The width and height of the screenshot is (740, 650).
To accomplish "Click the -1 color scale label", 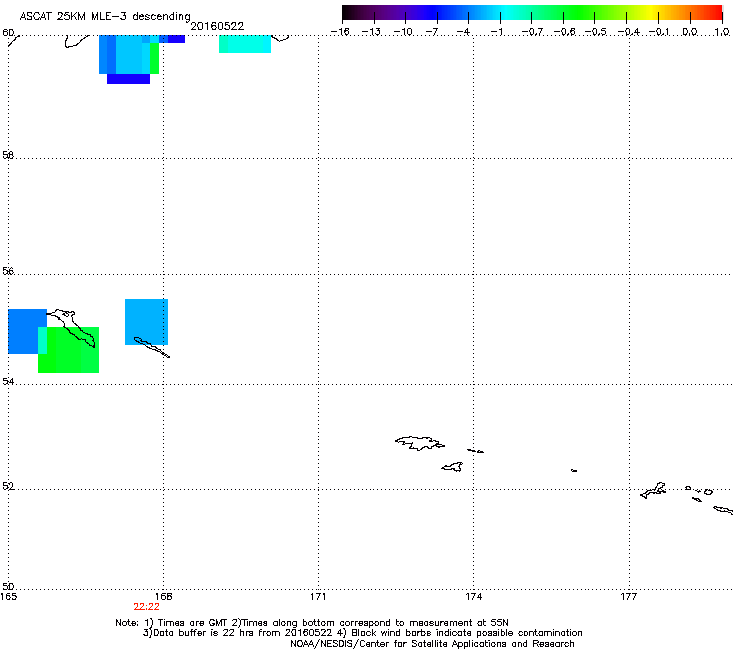I will (x=497, y=32).
